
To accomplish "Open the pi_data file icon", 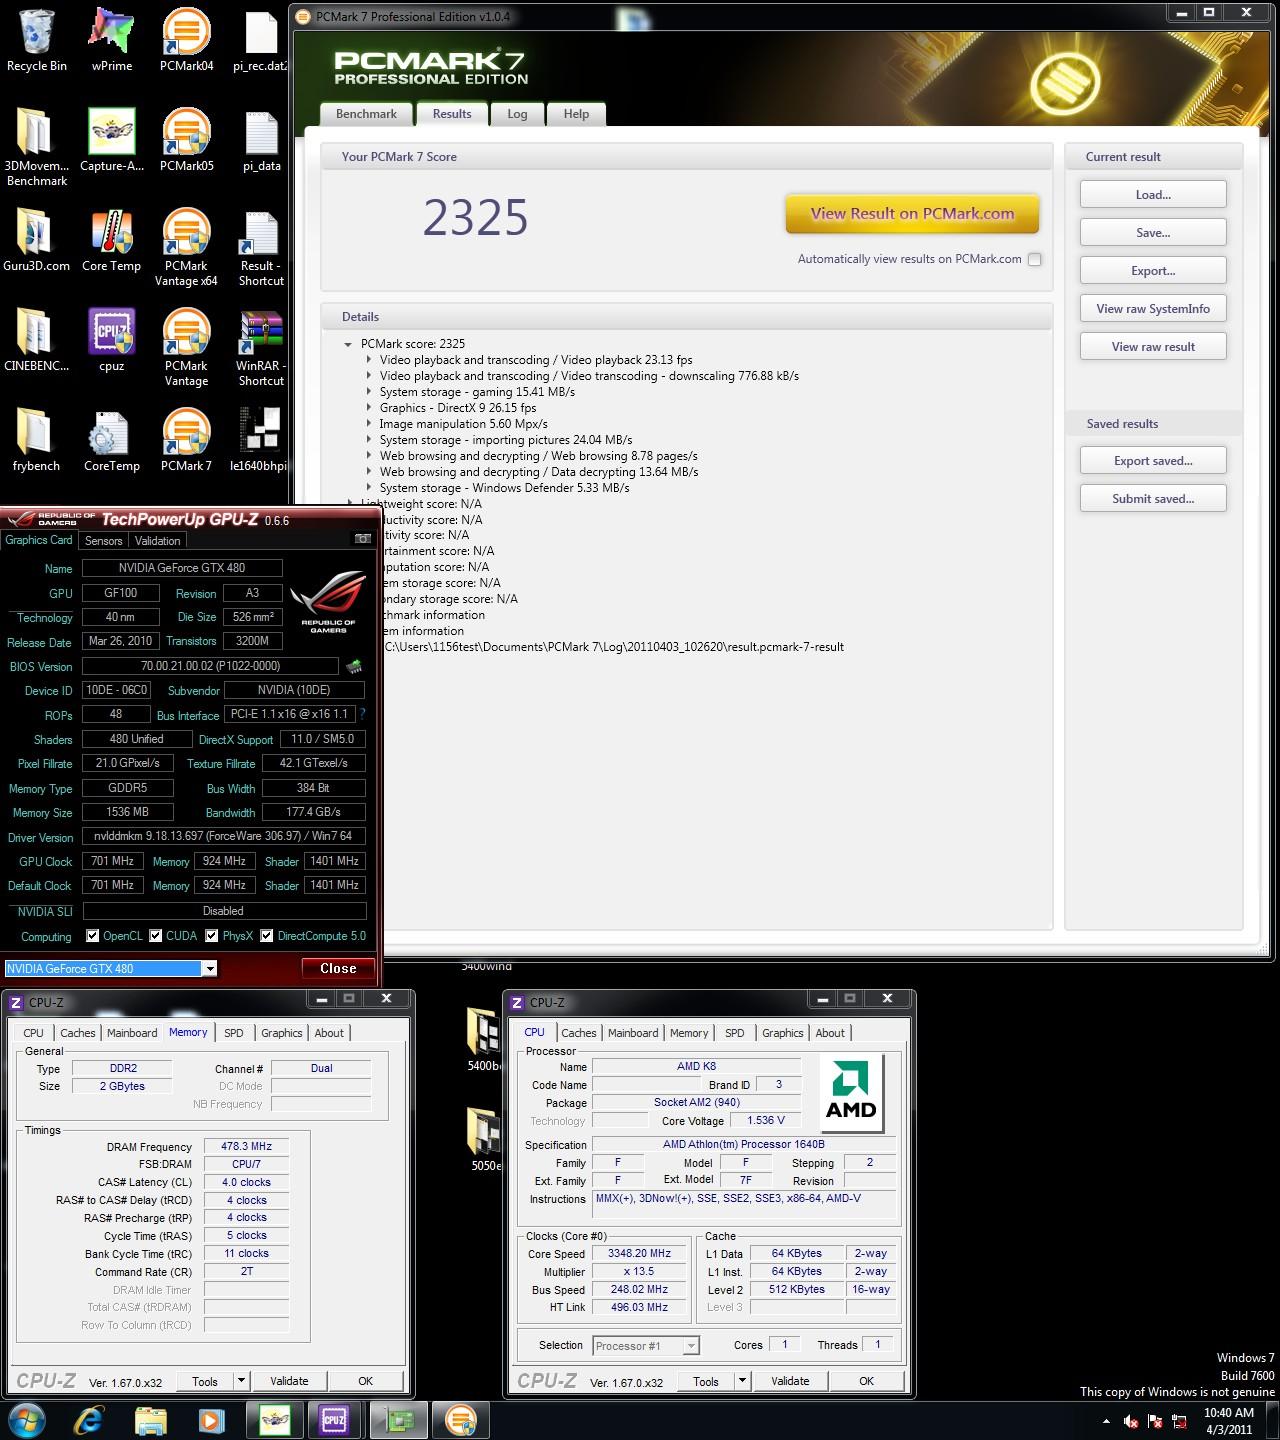I will (x=261, y=140).
